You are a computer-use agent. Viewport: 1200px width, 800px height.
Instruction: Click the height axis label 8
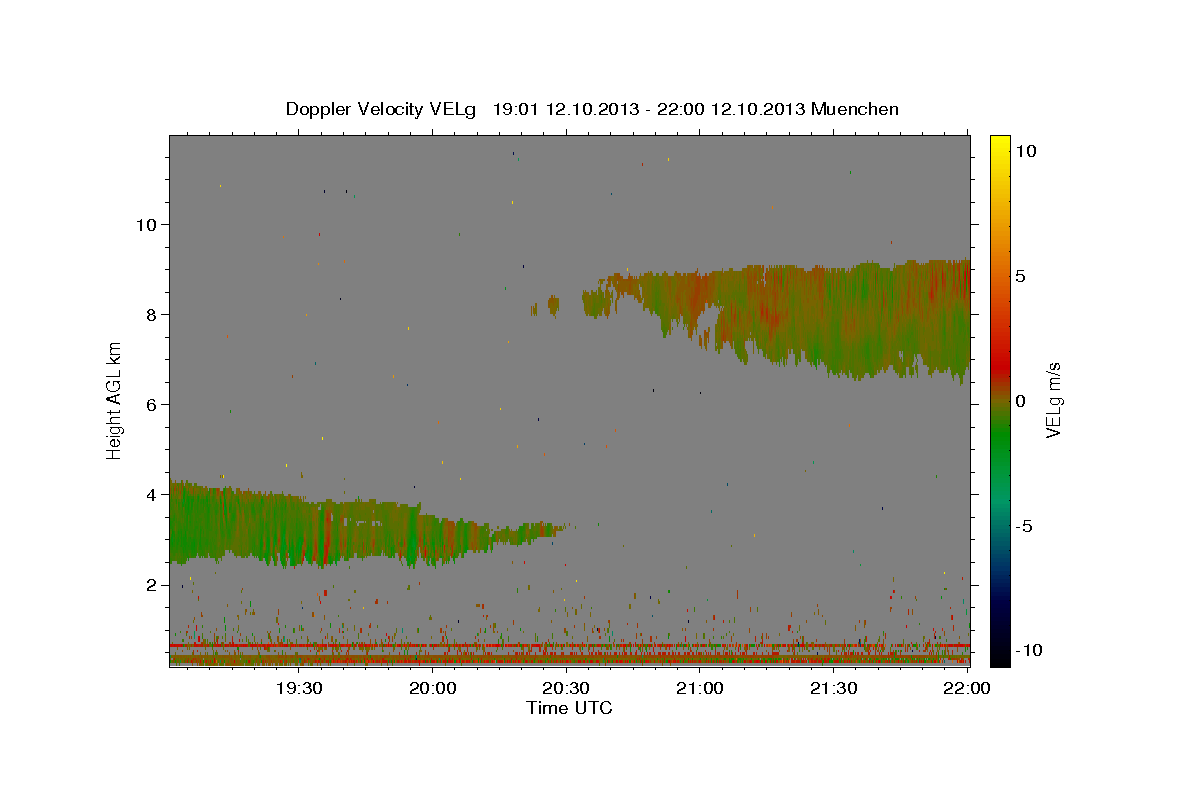(151, 315)
